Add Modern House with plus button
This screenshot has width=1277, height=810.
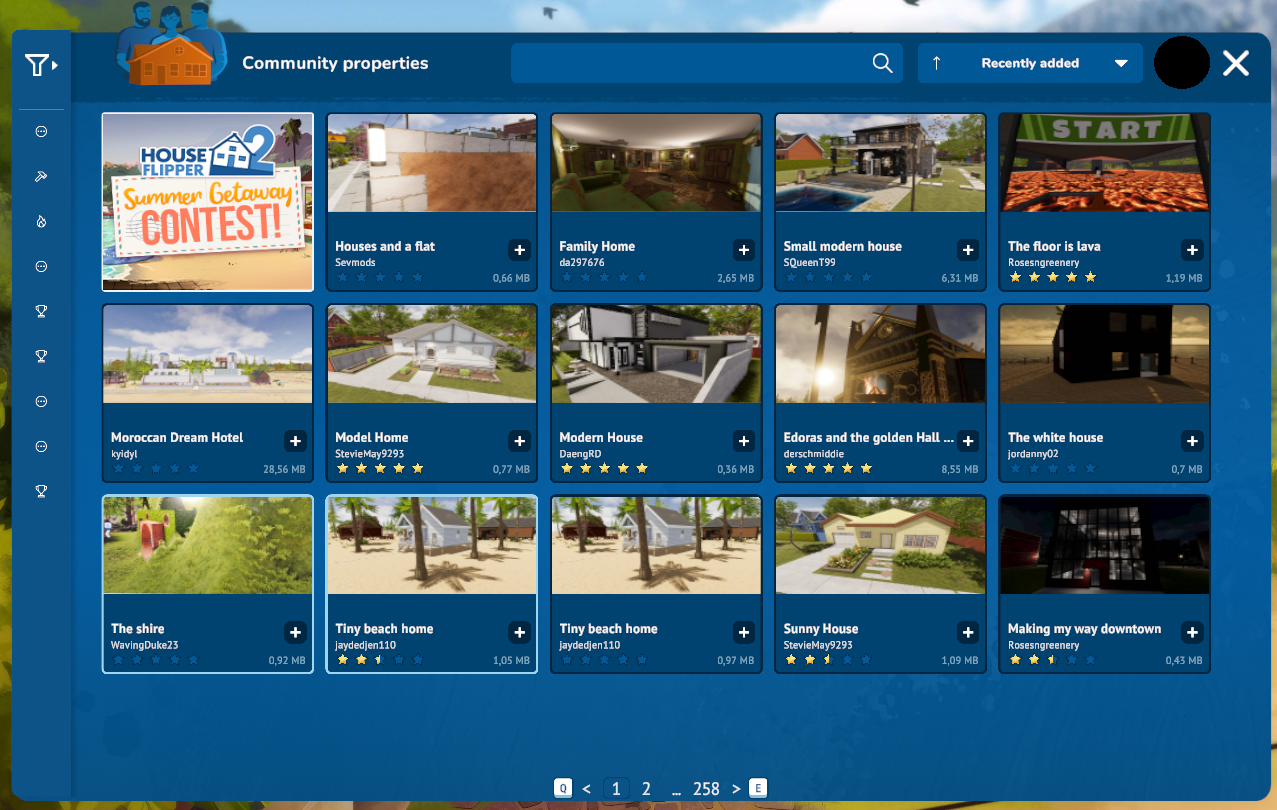coord(743,441)
